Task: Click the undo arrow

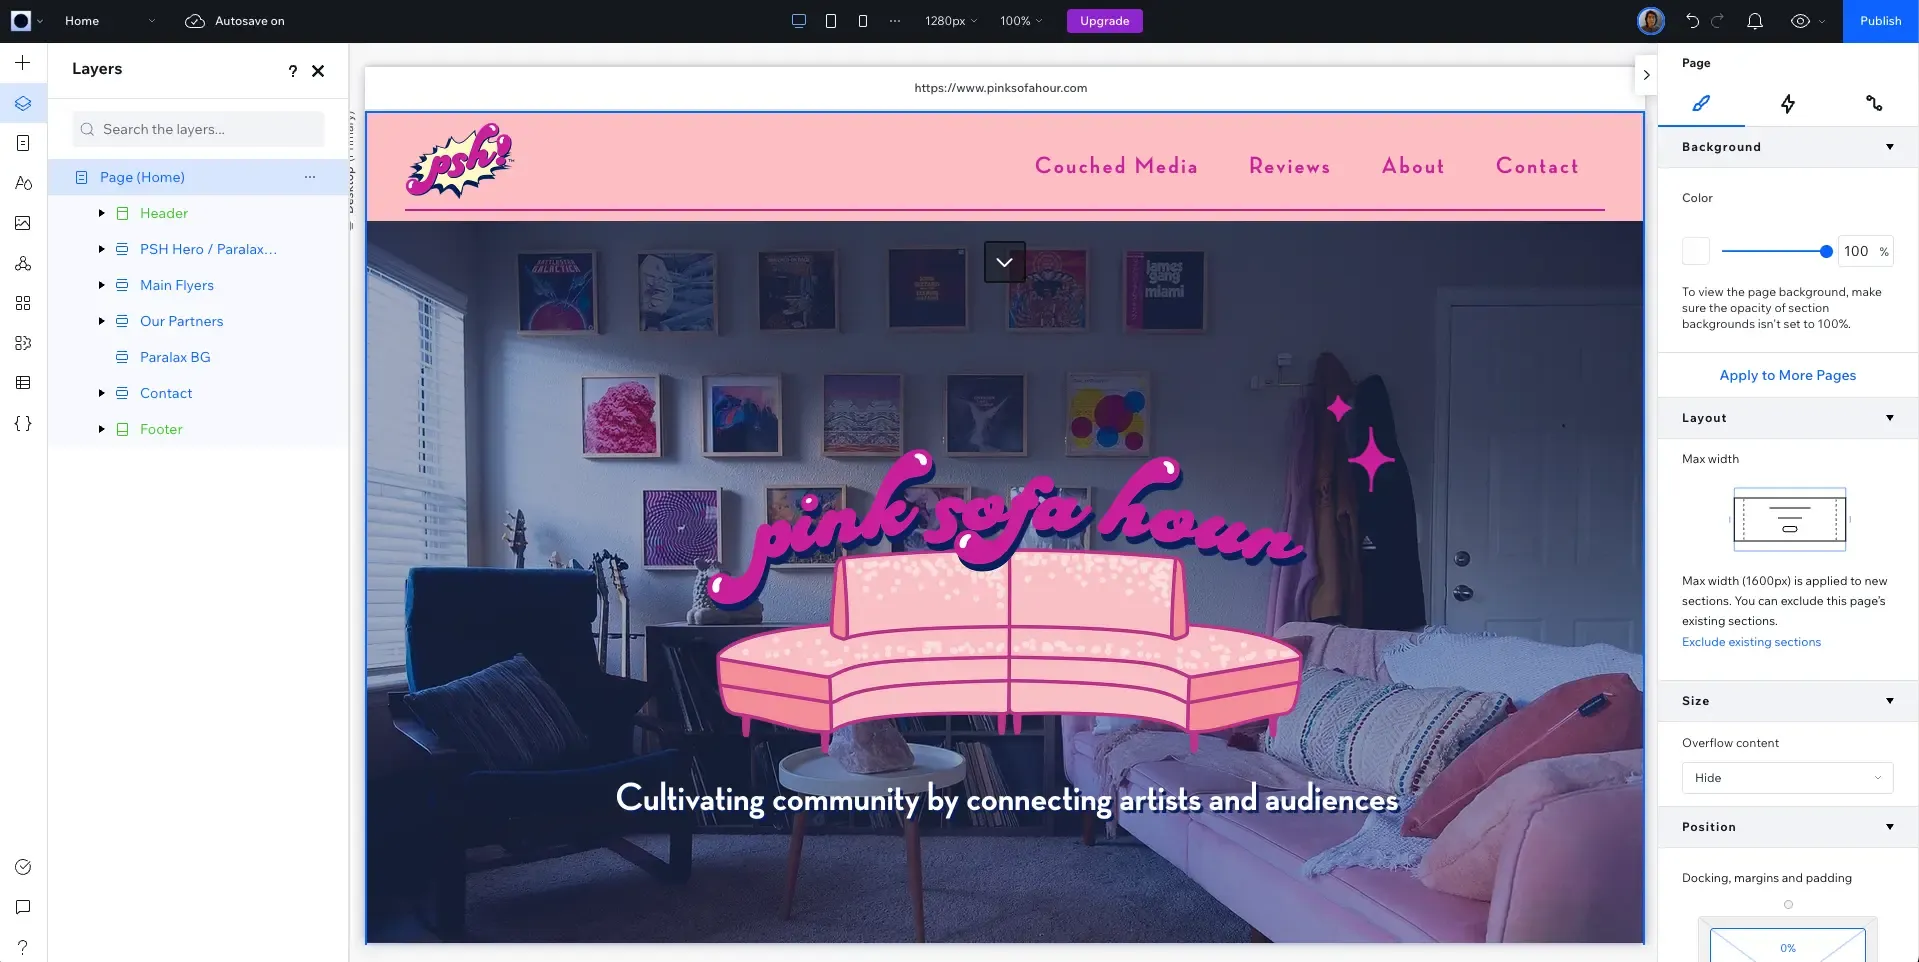Action: (x=1692, y=21)
